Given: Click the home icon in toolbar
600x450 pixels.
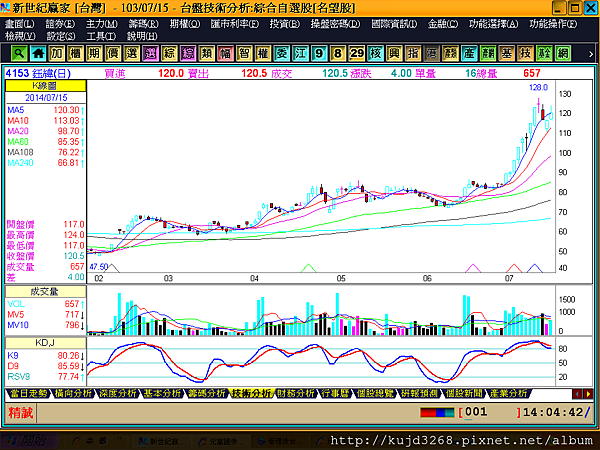Looking at the screenshot, I should [x=38, y=53].
